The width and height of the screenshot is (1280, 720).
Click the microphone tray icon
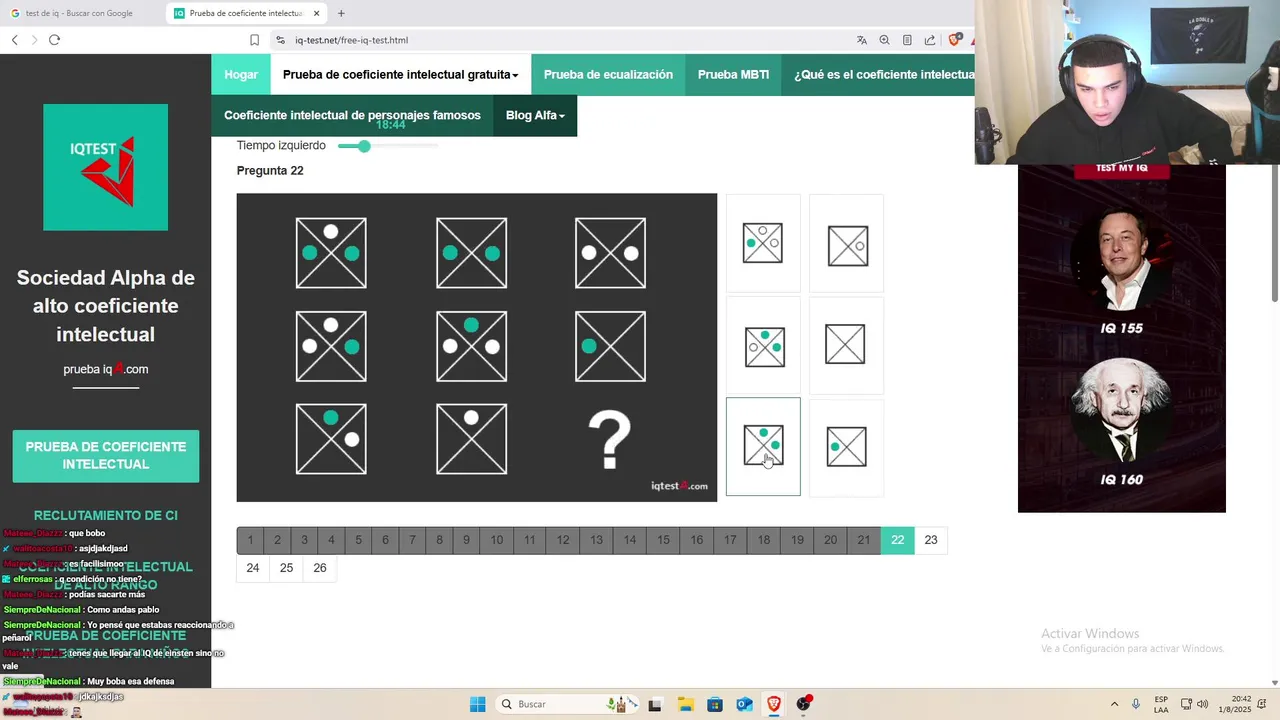pyautogui.click(x=1136, y=704)
